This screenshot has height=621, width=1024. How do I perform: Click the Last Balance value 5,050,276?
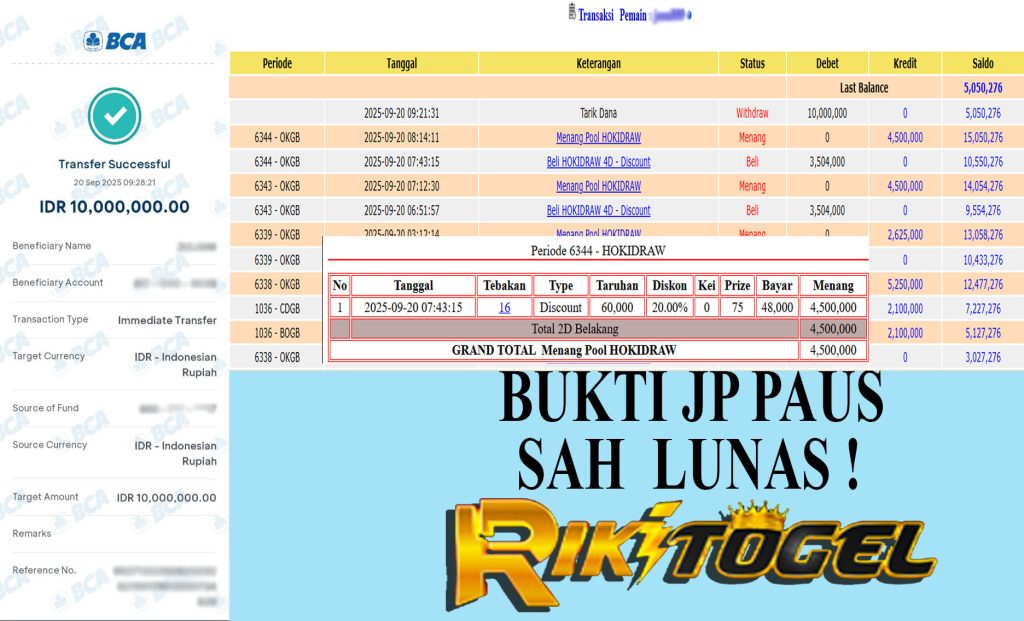click(982, 88)
